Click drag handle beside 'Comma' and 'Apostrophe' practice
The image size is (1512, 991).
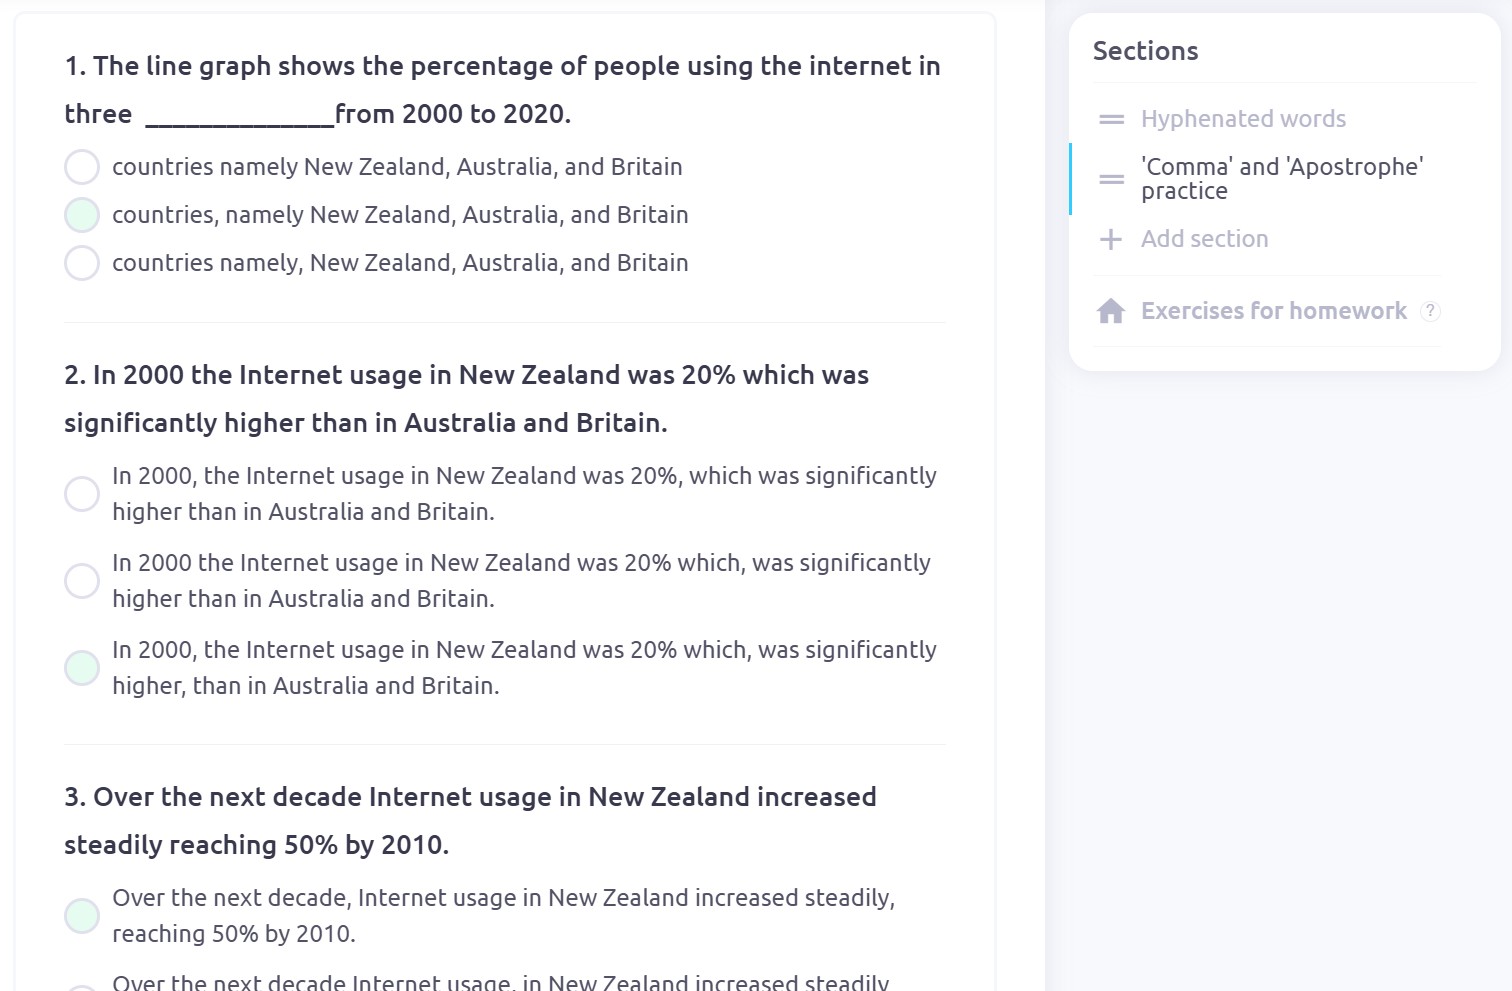pos(1111,179)
